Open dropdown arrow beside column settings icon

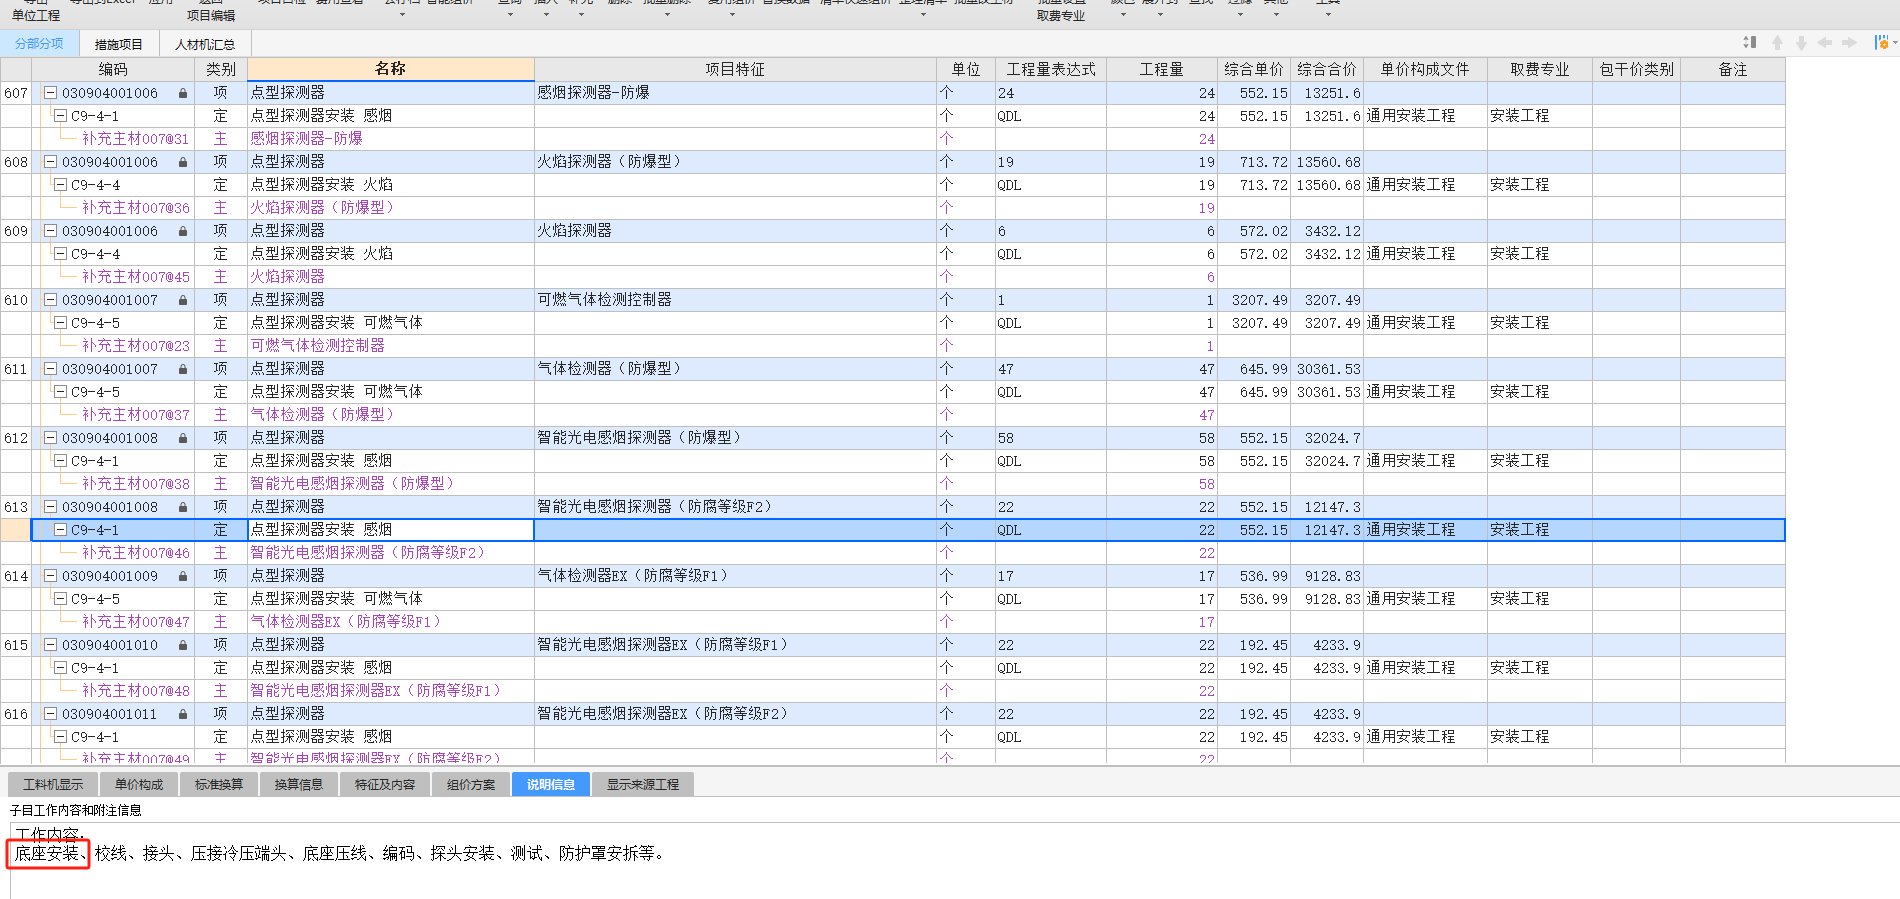coord(1894,43)
